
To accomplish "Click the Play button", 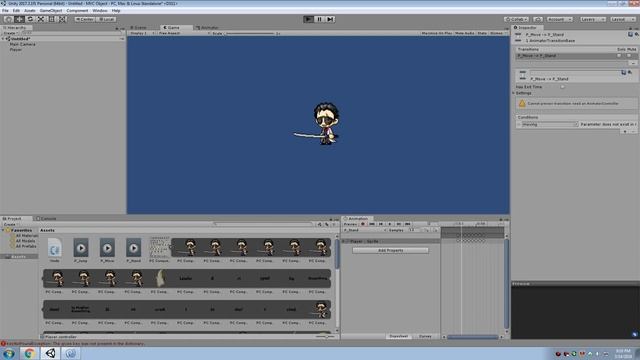I will point(309,19).
